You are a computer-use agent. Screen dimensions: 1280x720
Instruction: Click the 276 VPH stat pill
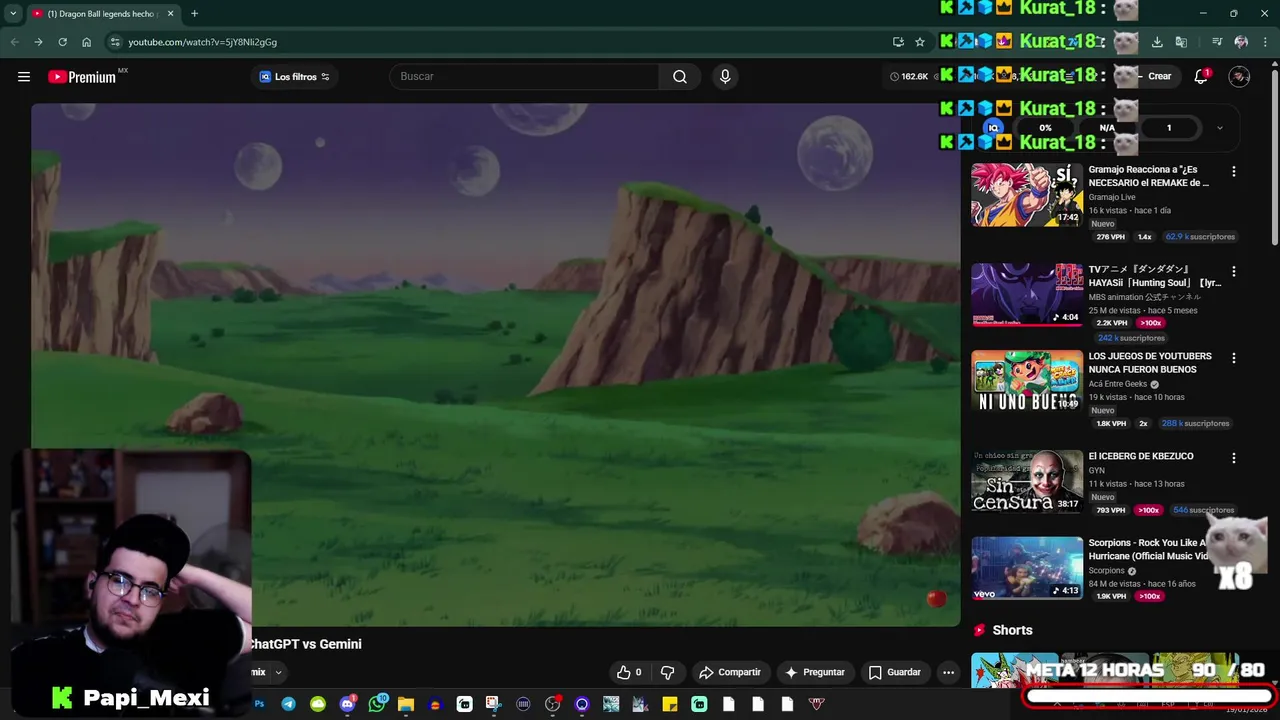1111,237
